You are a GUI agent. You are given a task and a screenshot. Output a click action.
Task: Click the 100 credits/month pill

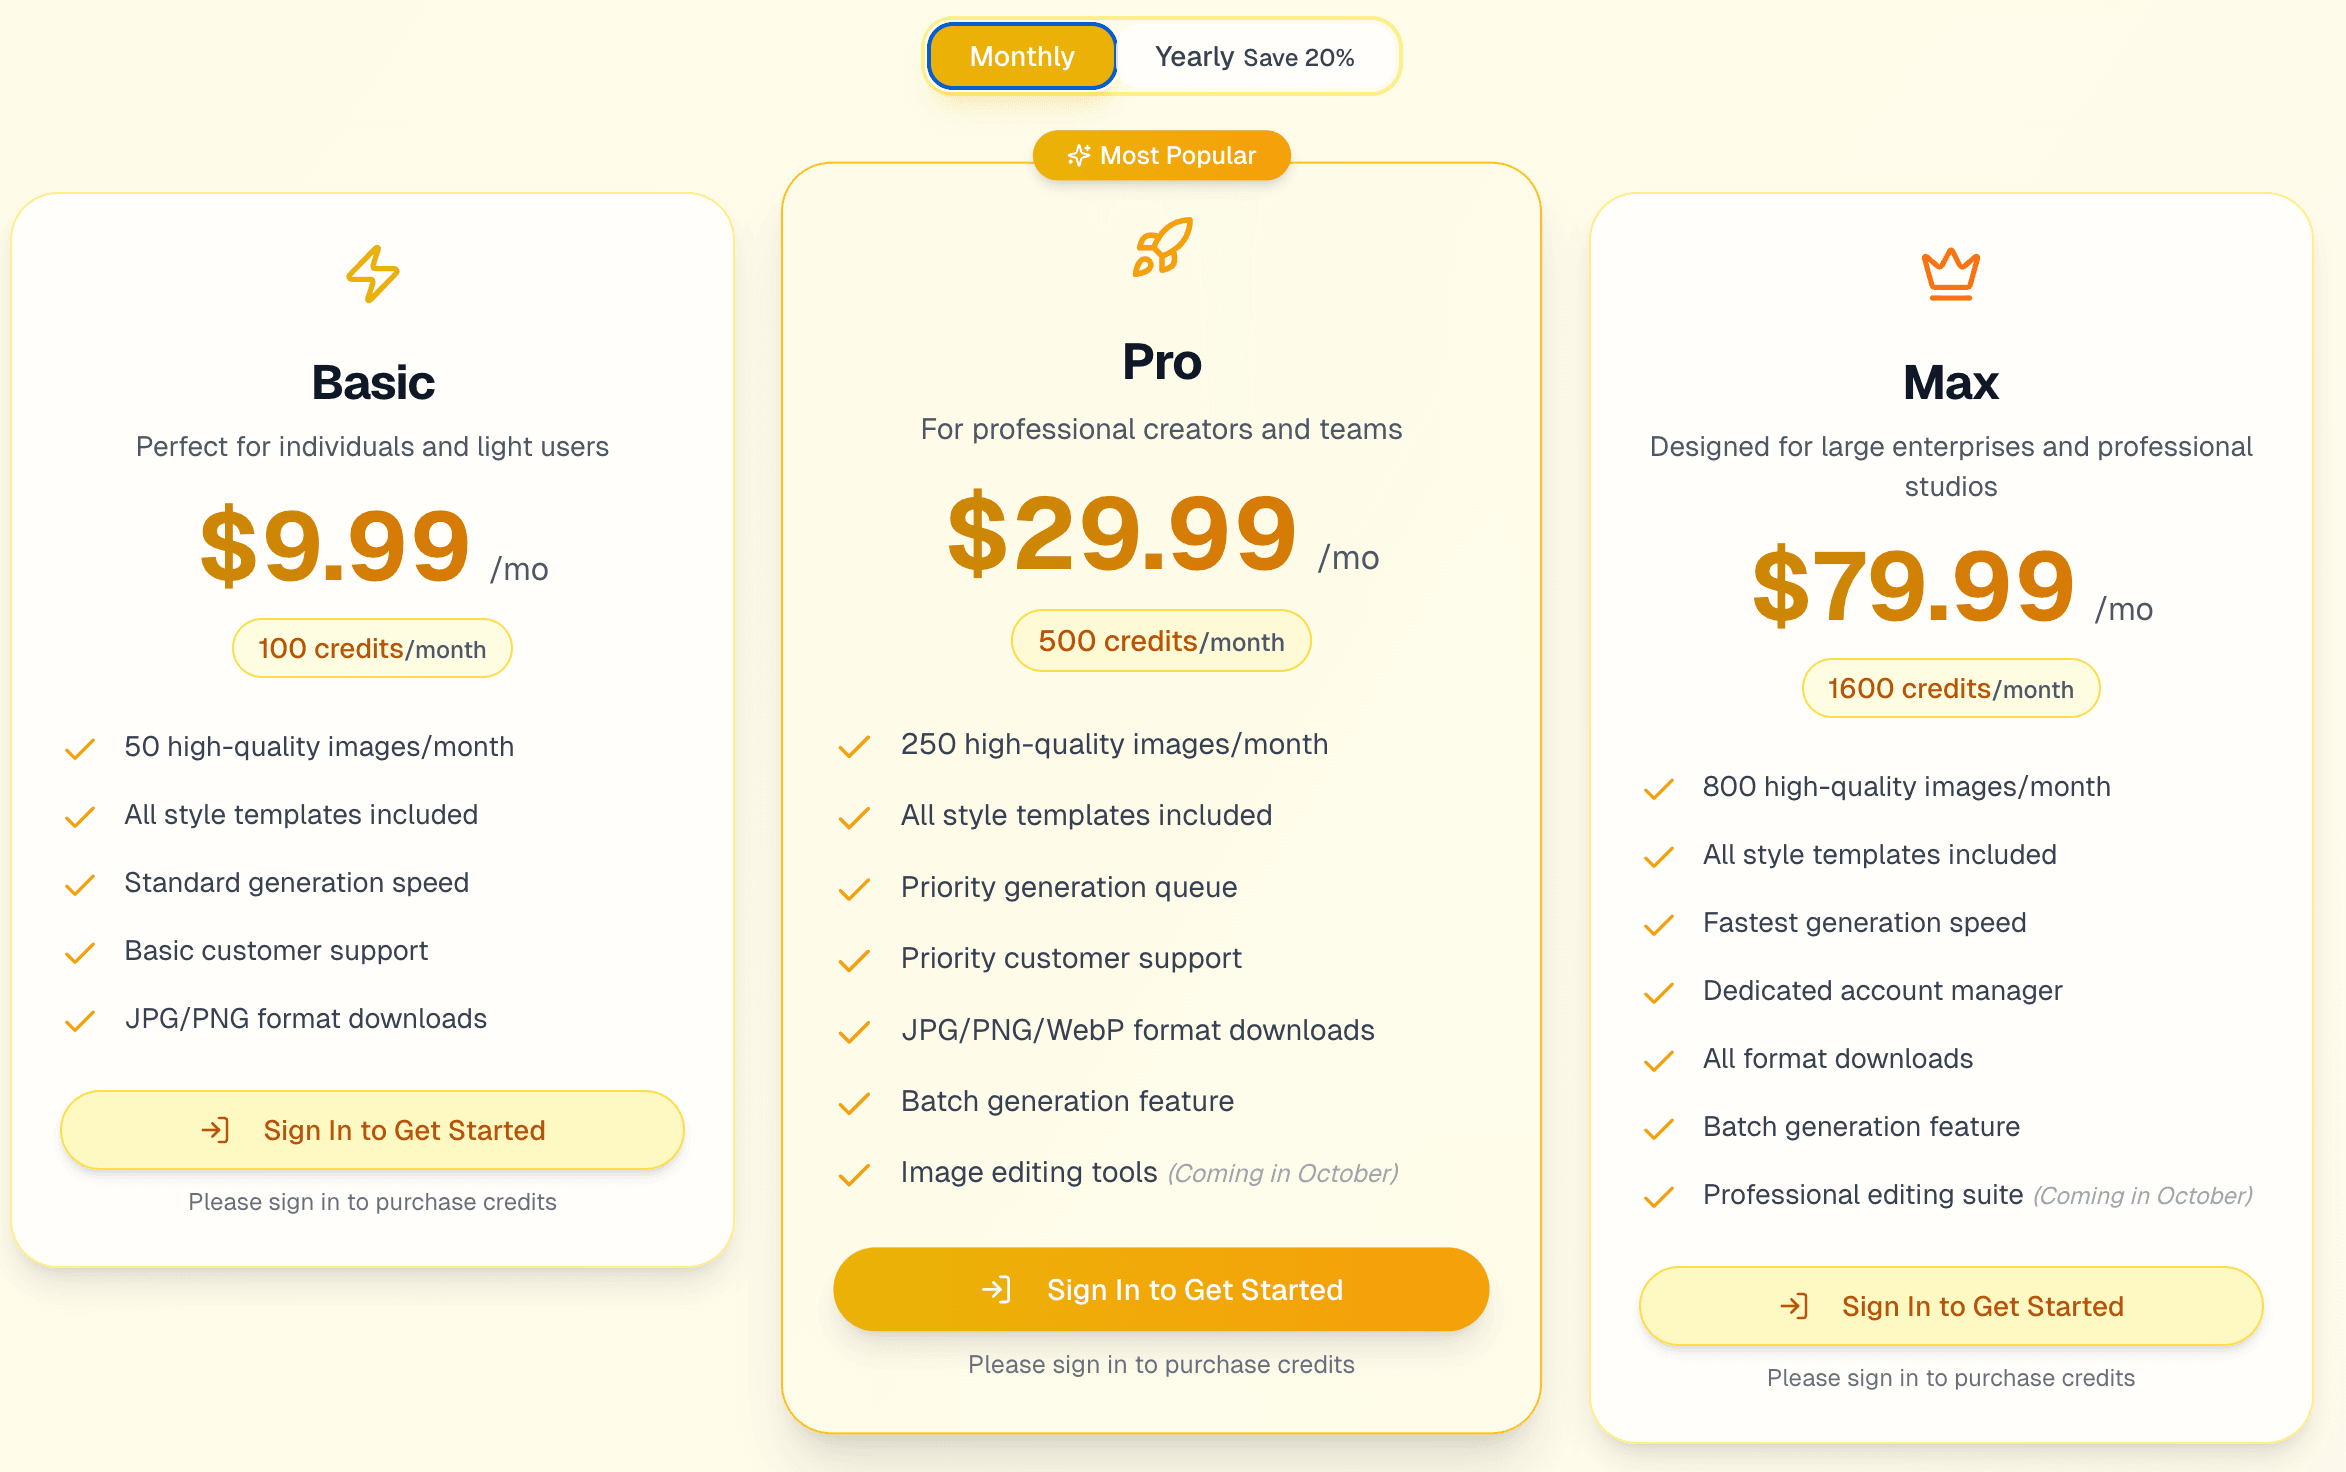tap(372, 649)
